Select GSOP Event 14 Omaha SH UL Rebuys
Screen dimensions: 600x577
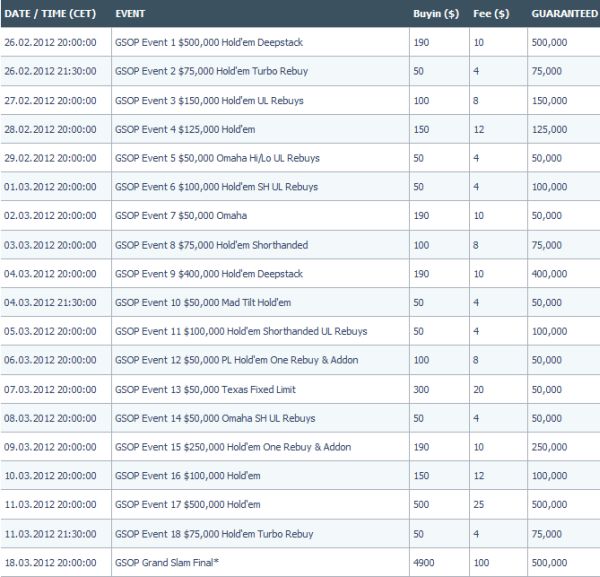(x=215, y=418)
